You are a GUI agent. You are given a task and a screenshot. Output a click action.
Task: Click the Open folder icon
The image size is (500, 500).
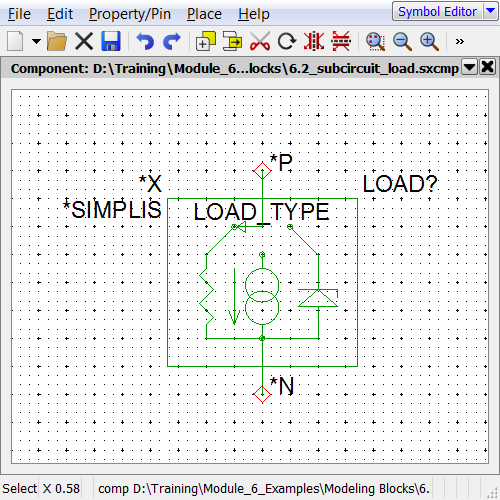[x=57, y=41]
